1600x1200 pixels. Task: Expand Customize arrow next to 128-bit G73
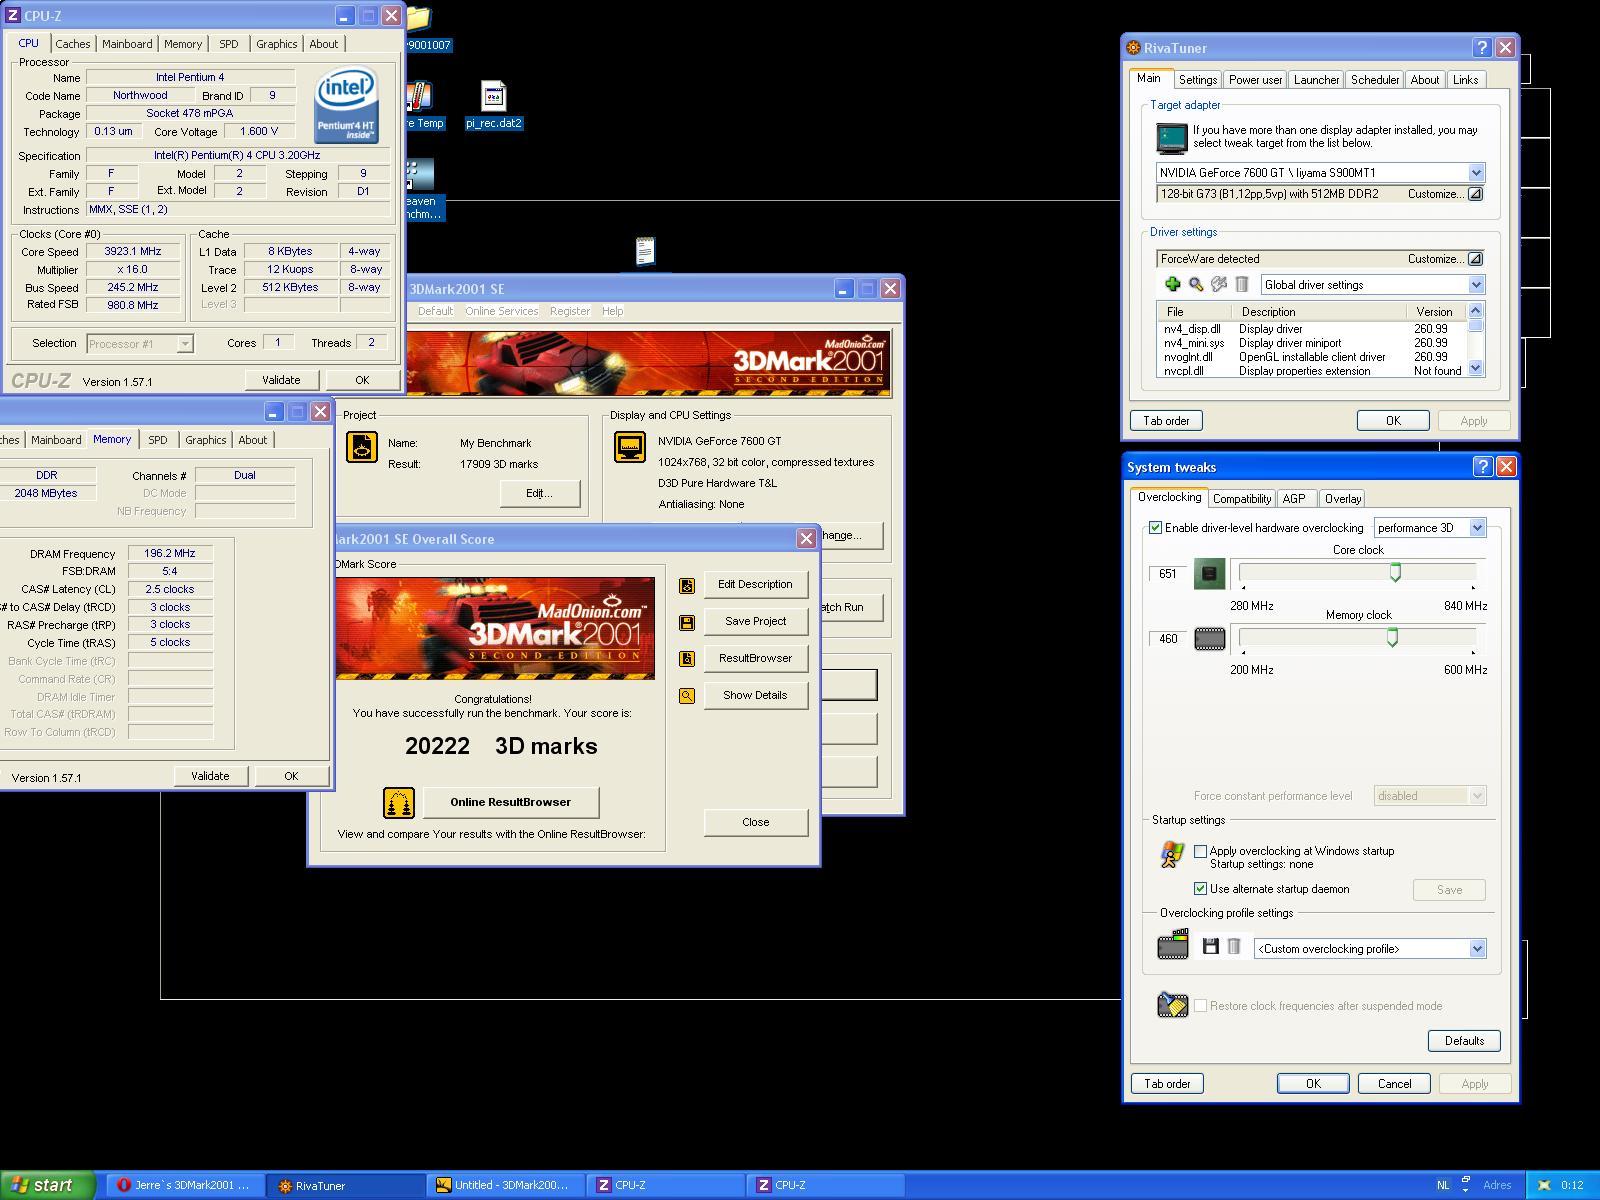click(x=1475, y=194)
